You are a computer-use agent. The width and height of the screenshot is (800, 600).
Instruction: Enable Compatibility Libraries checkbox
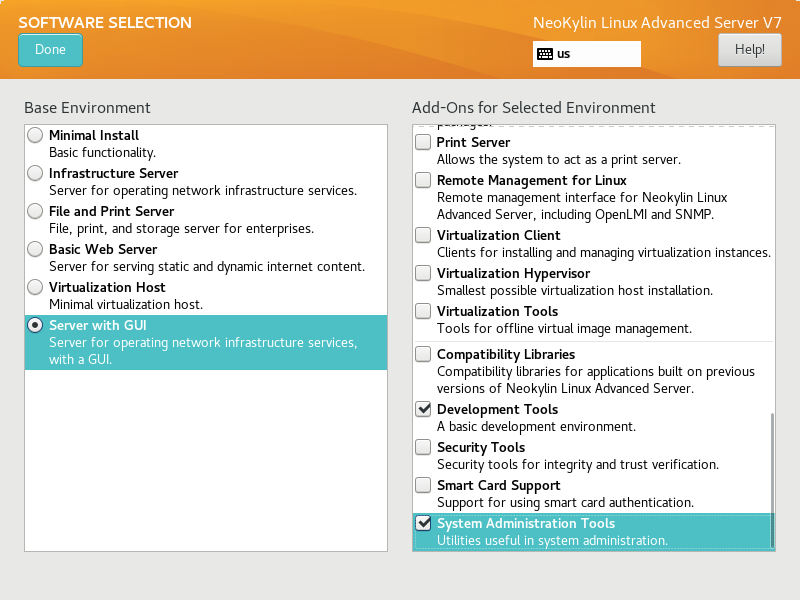click(x=423, y=354)
